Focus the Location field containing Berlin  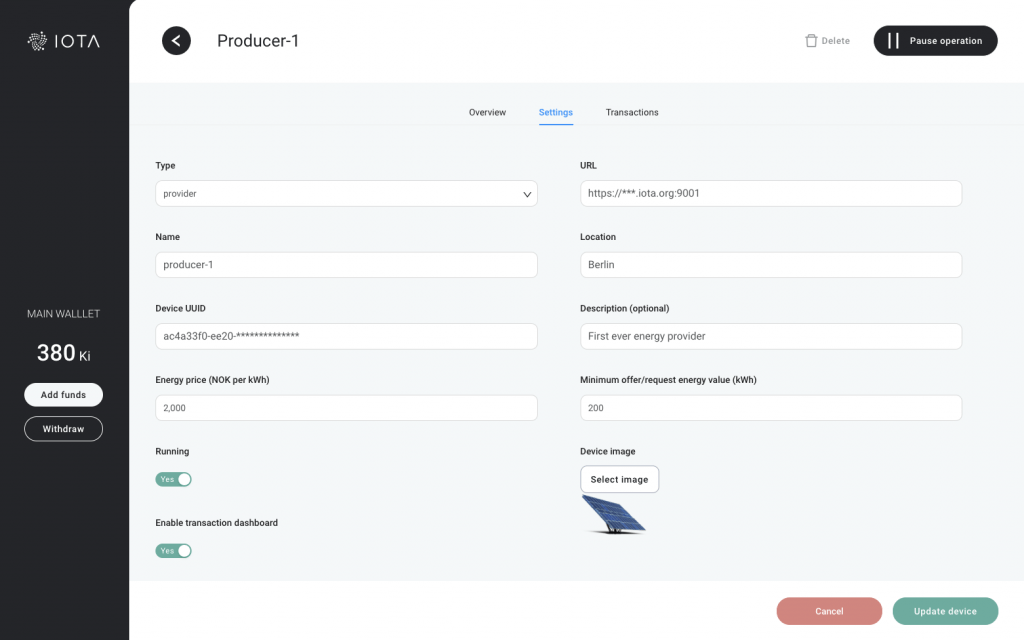(x=770, y=265)
